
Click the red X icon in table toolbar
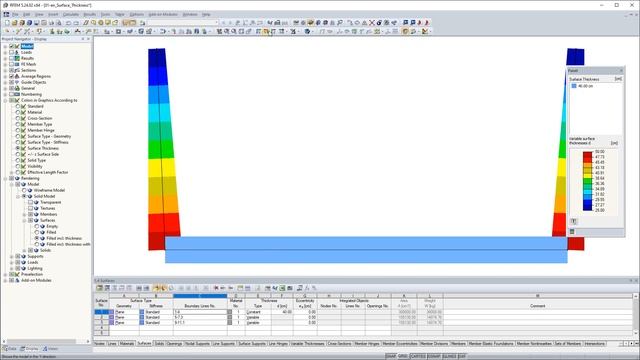(216, 288)
